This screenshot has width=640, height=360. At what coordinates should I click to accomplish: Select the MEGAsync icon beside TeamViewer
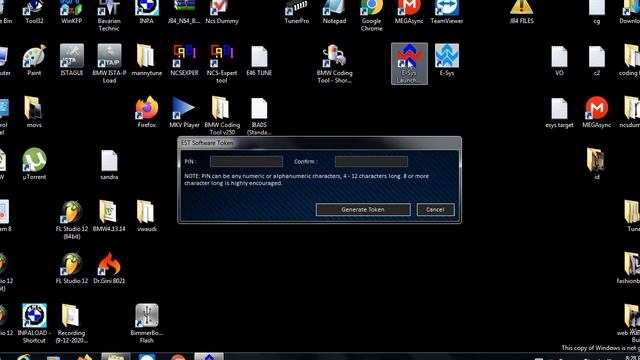click(409, 12)
